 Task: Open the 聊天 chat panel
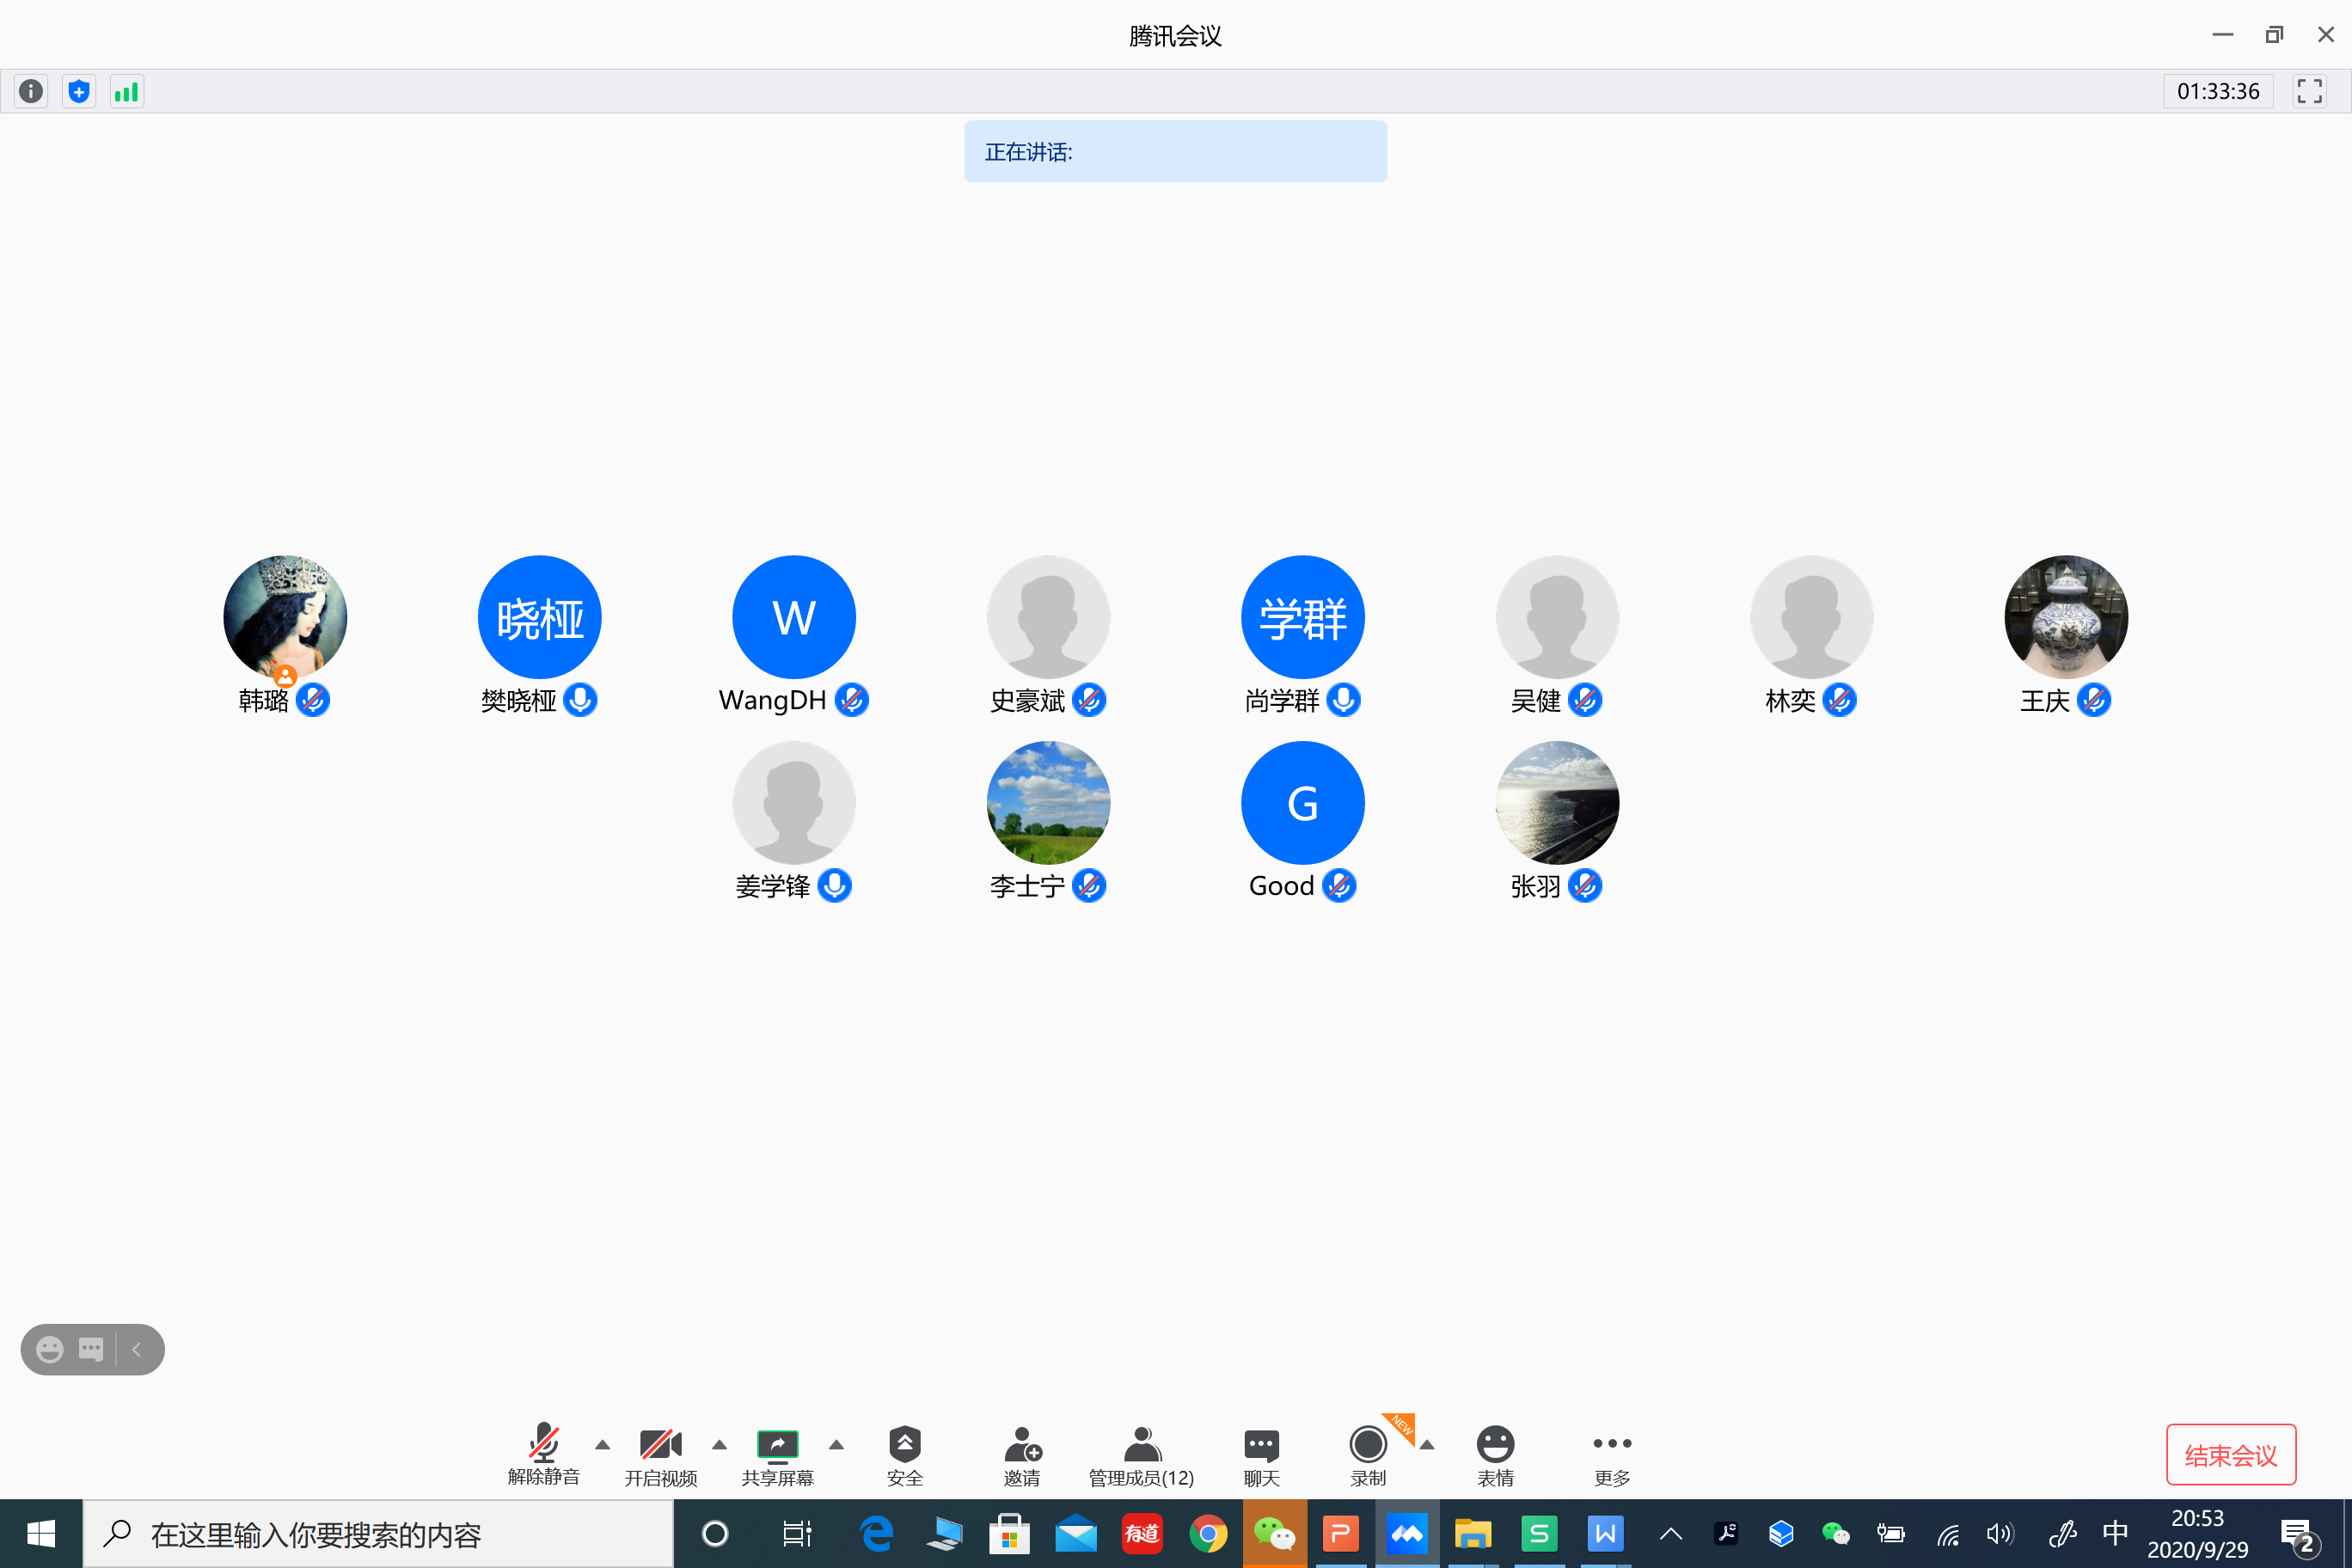pyautogui.click(x=1261, y=1455)
